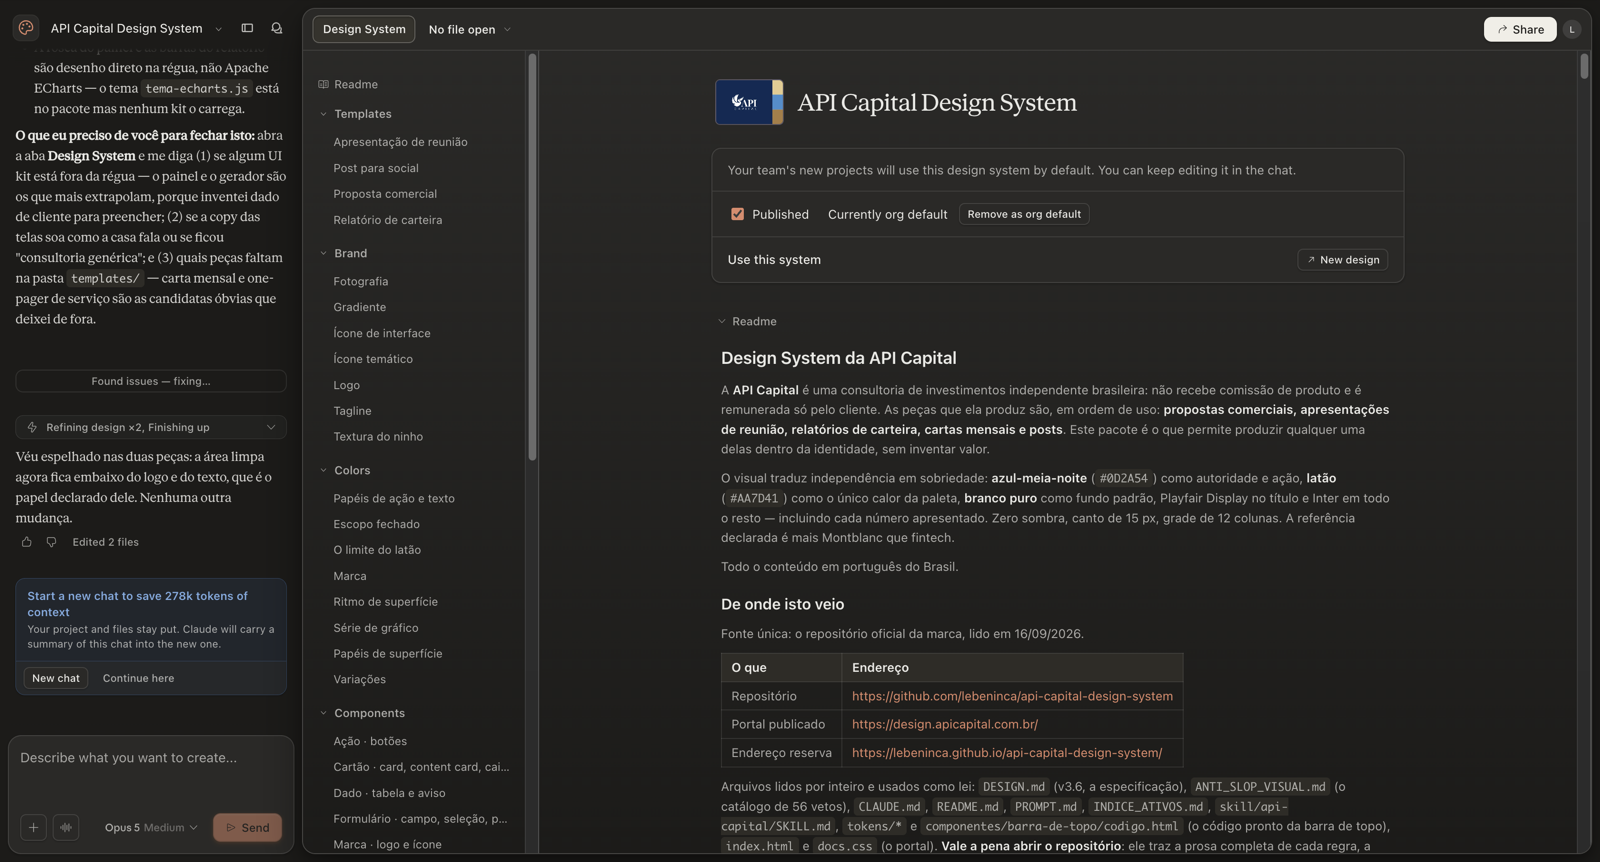
Task: Collapse the Components section
Action: [323, 713]
